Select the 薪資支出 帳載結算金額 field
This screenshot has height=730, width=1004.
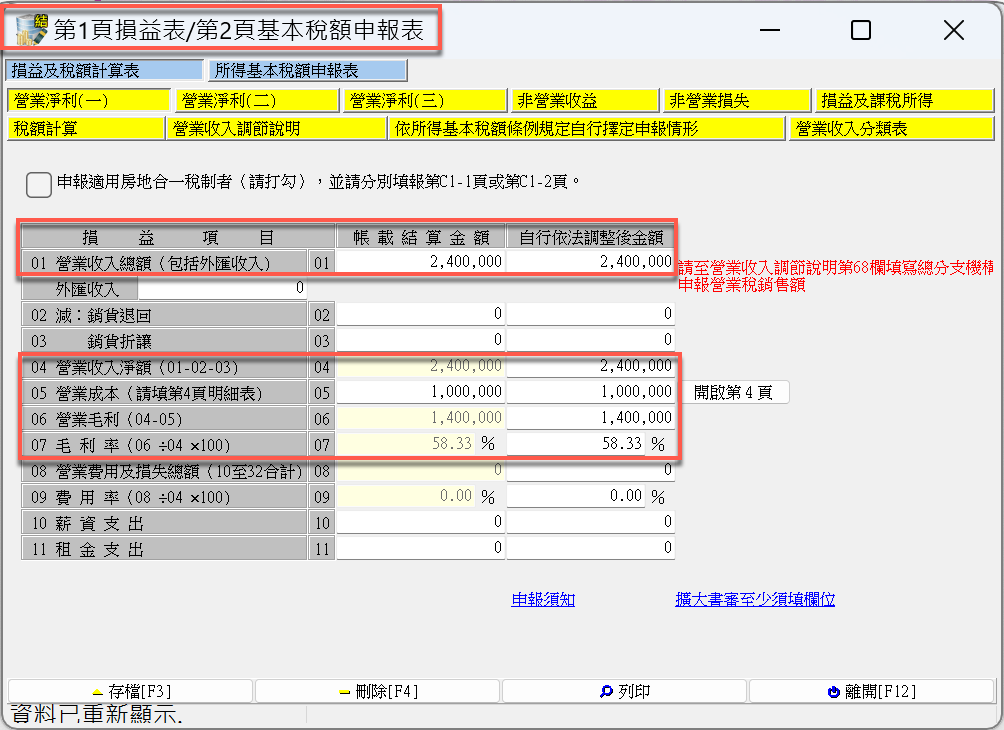coord(421,522)
